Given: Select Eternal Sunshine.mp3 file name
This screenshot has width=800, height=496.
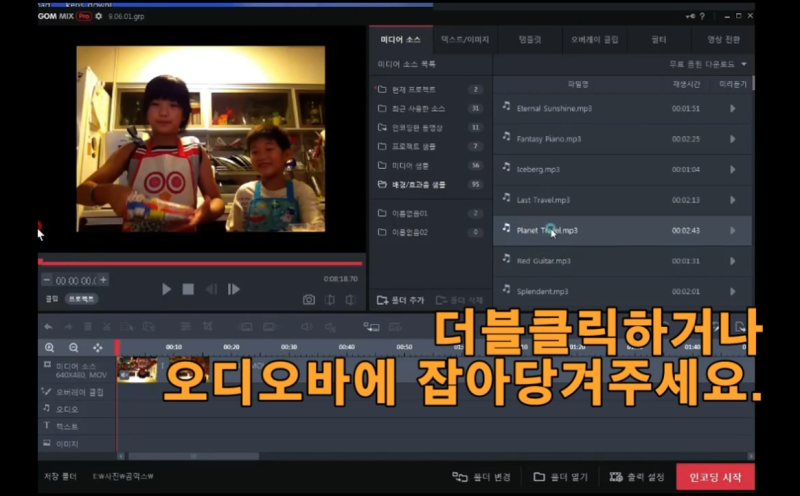Looking at the screenshot, I should point(554,109).
